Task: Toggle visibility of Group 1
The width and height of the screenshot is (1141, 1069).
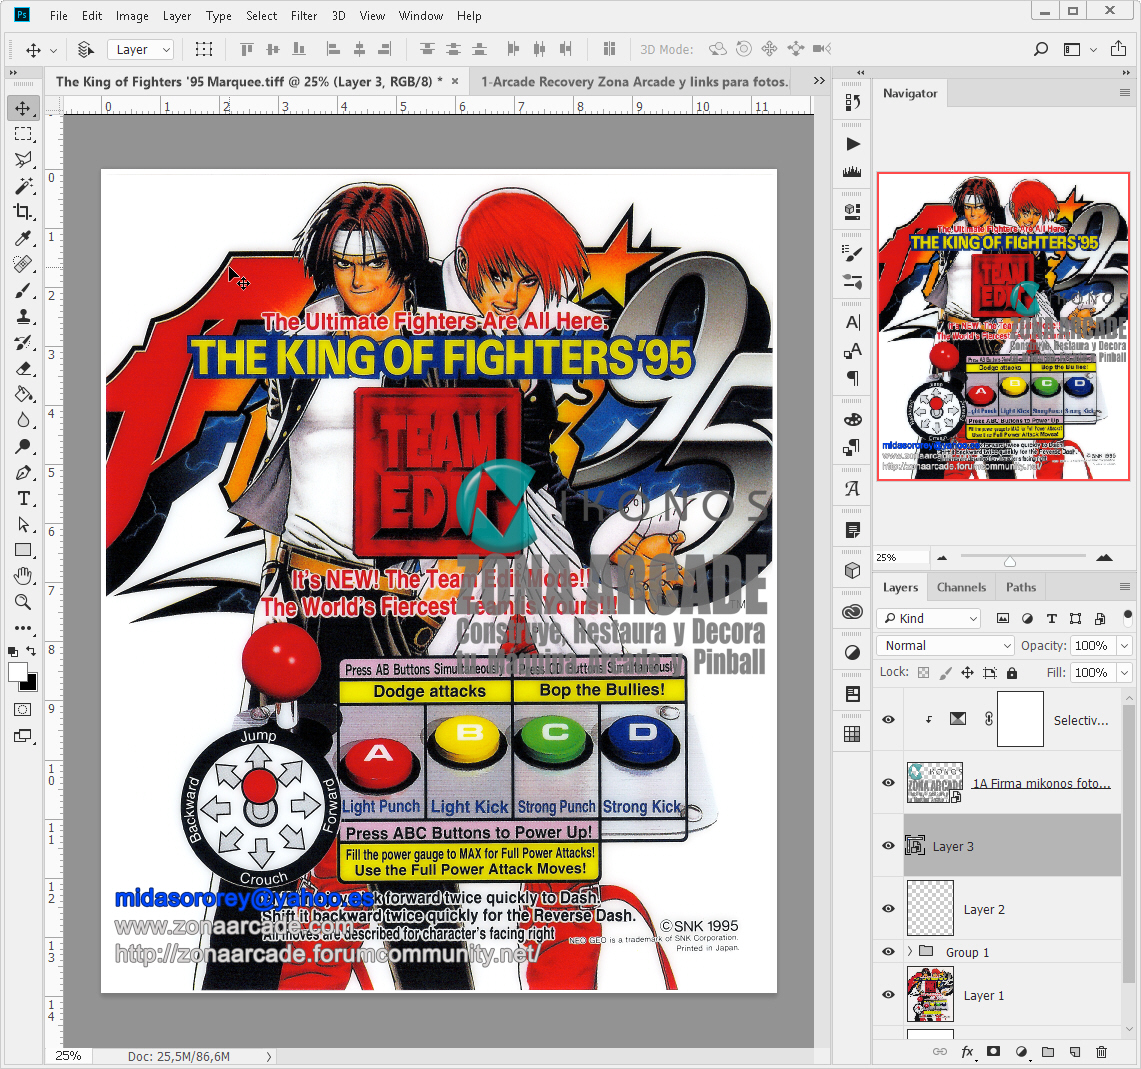Action: click(x=888, y=951)
